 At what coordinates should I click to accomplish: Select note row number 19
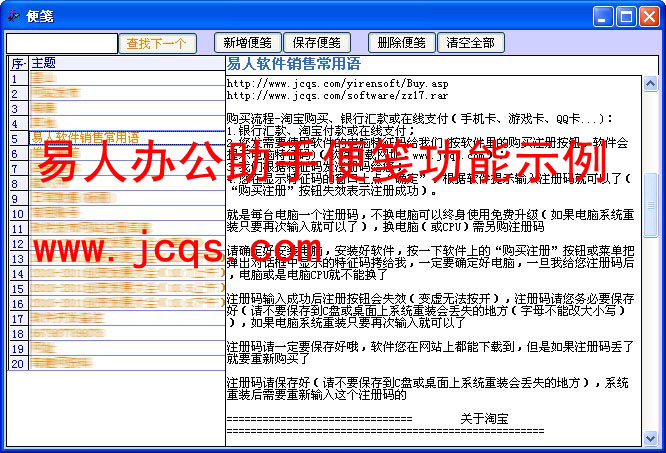[x=117, y=349]
